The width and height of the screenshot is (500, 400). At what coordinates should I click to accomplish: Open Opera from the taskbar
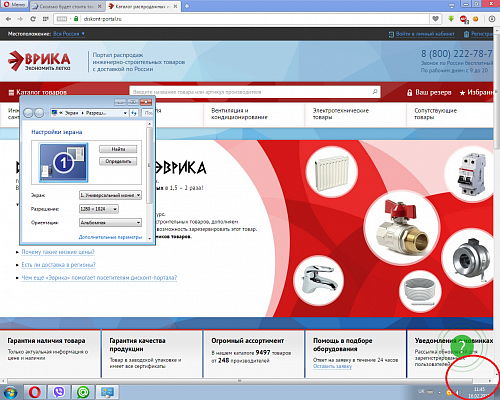tap(34, 392)
